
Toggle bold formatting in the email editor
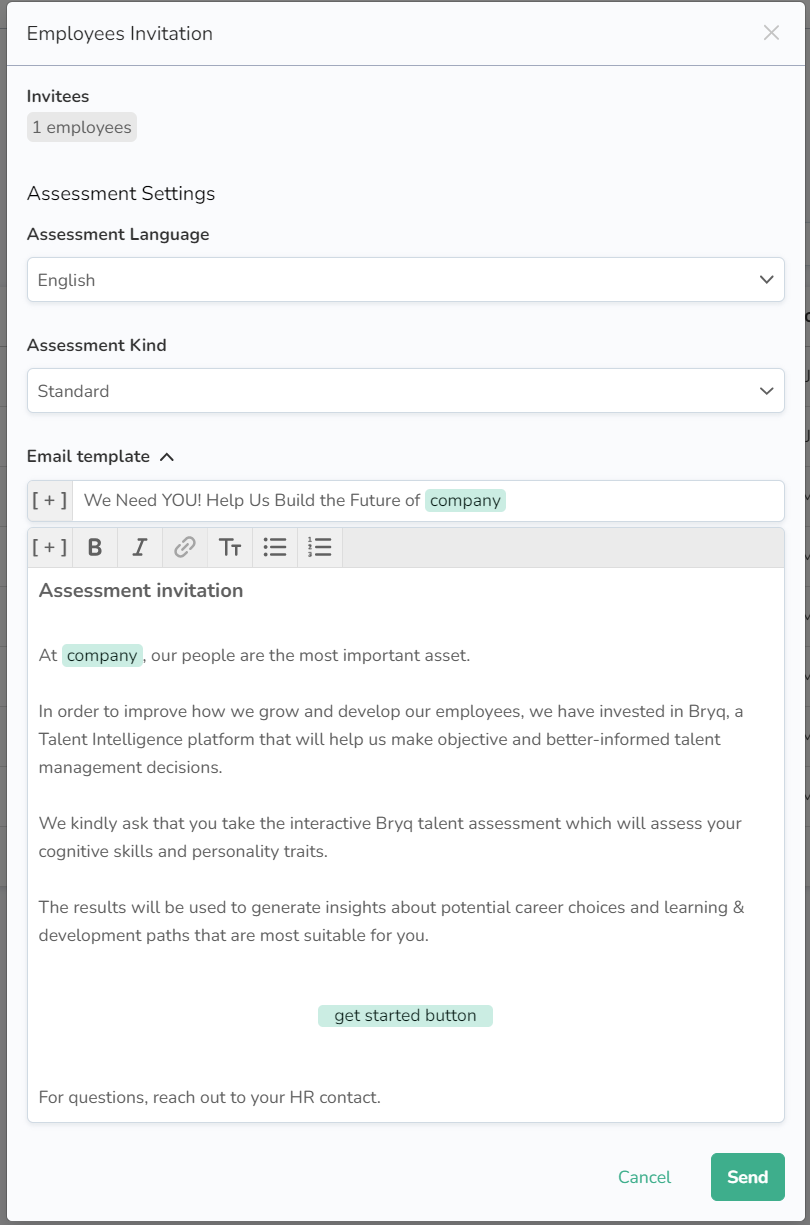tap(95, 547)
